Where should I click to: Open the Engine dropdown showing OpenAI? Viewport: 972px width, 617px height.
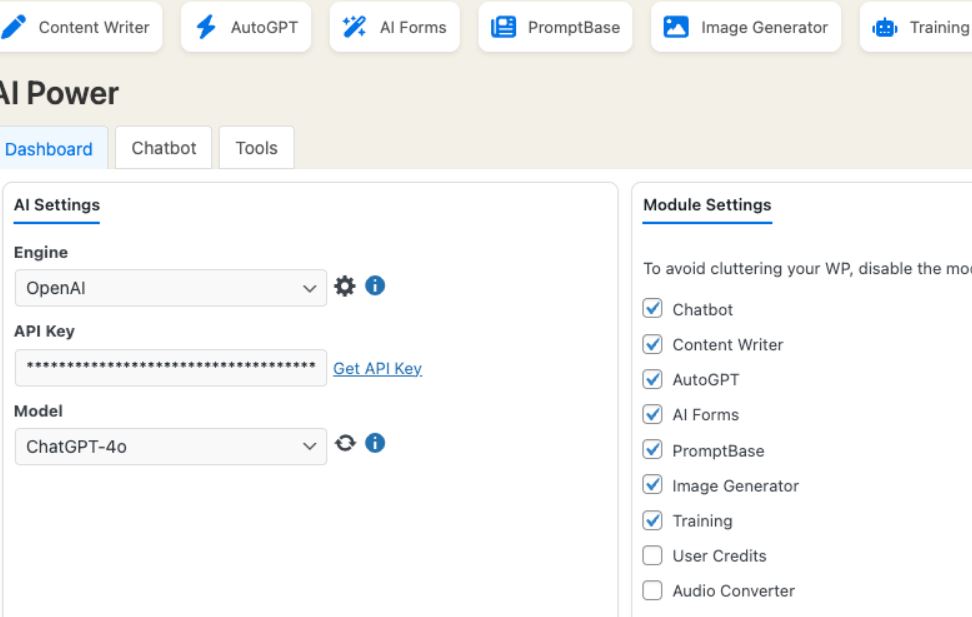click(170, 288)
